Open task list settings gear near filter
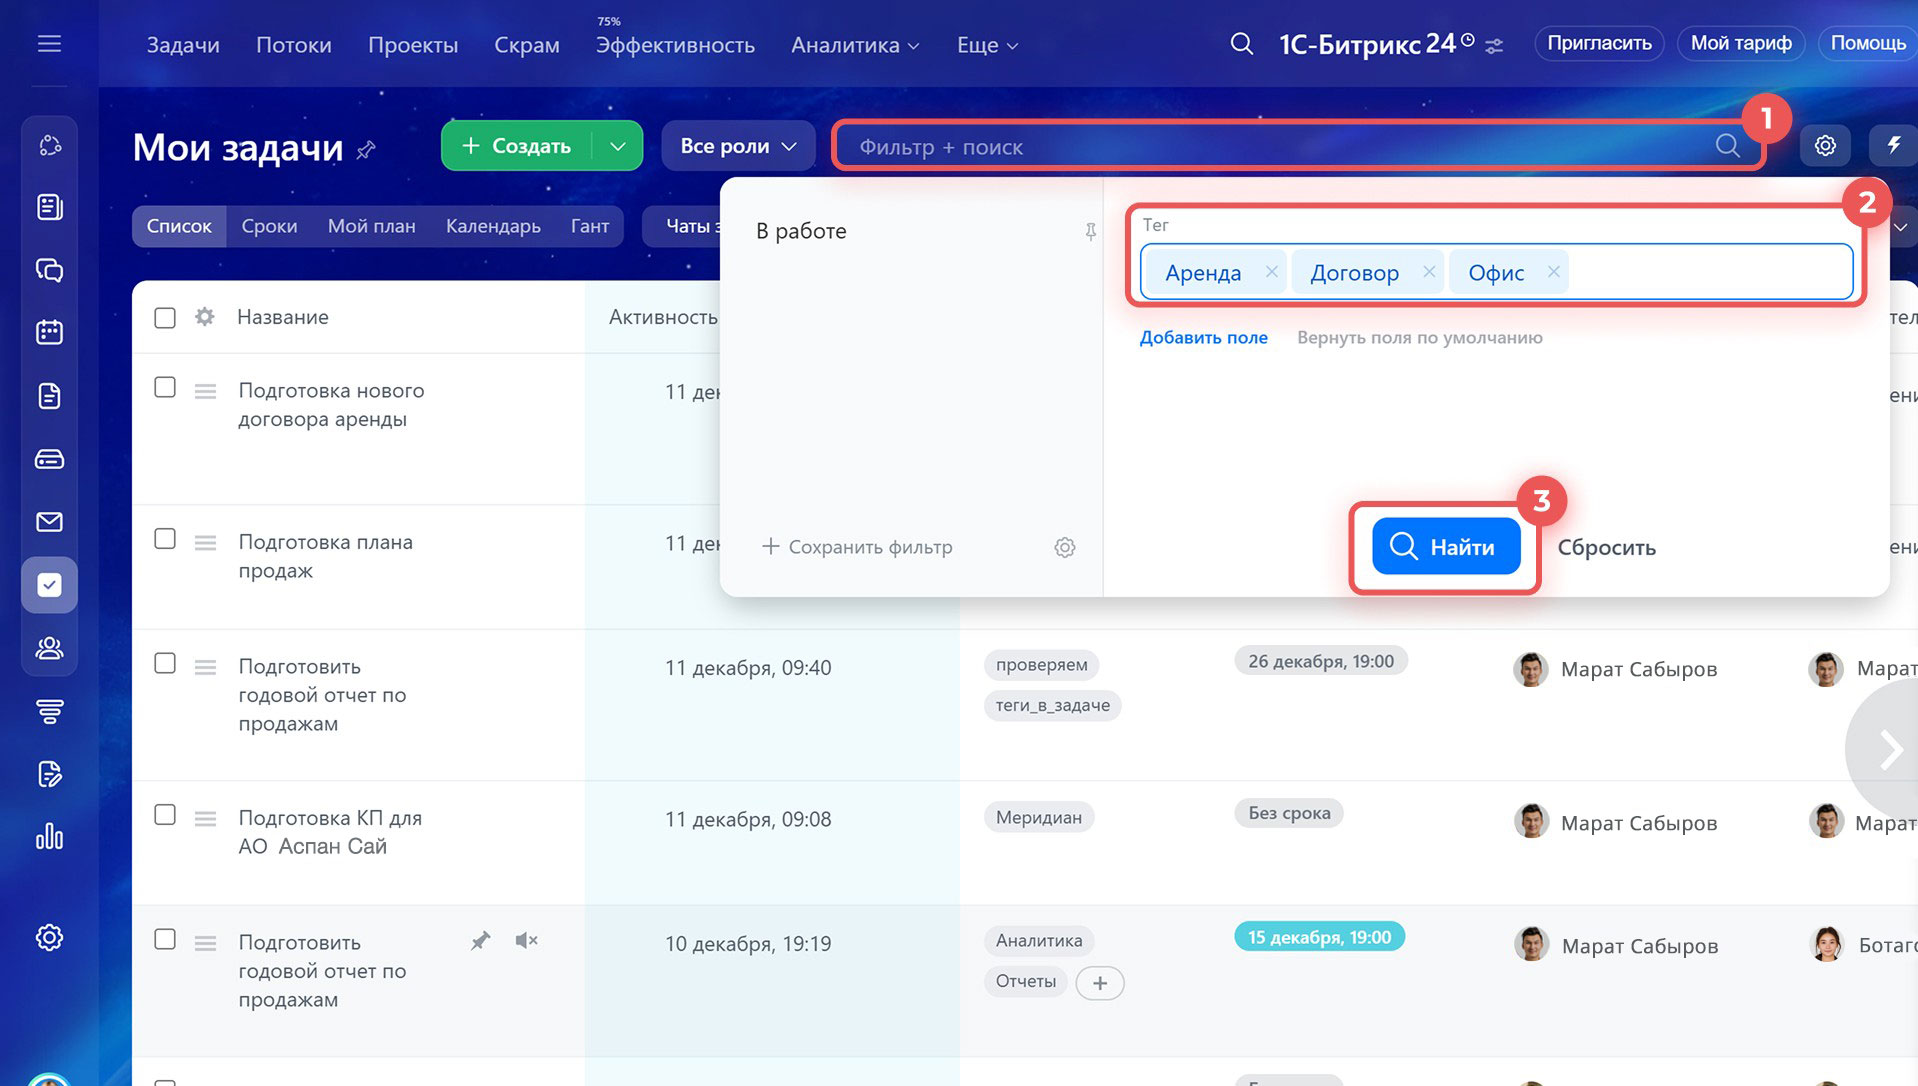The image size is (1918, 1086). pyautogui.click(x=1825, y=146)
